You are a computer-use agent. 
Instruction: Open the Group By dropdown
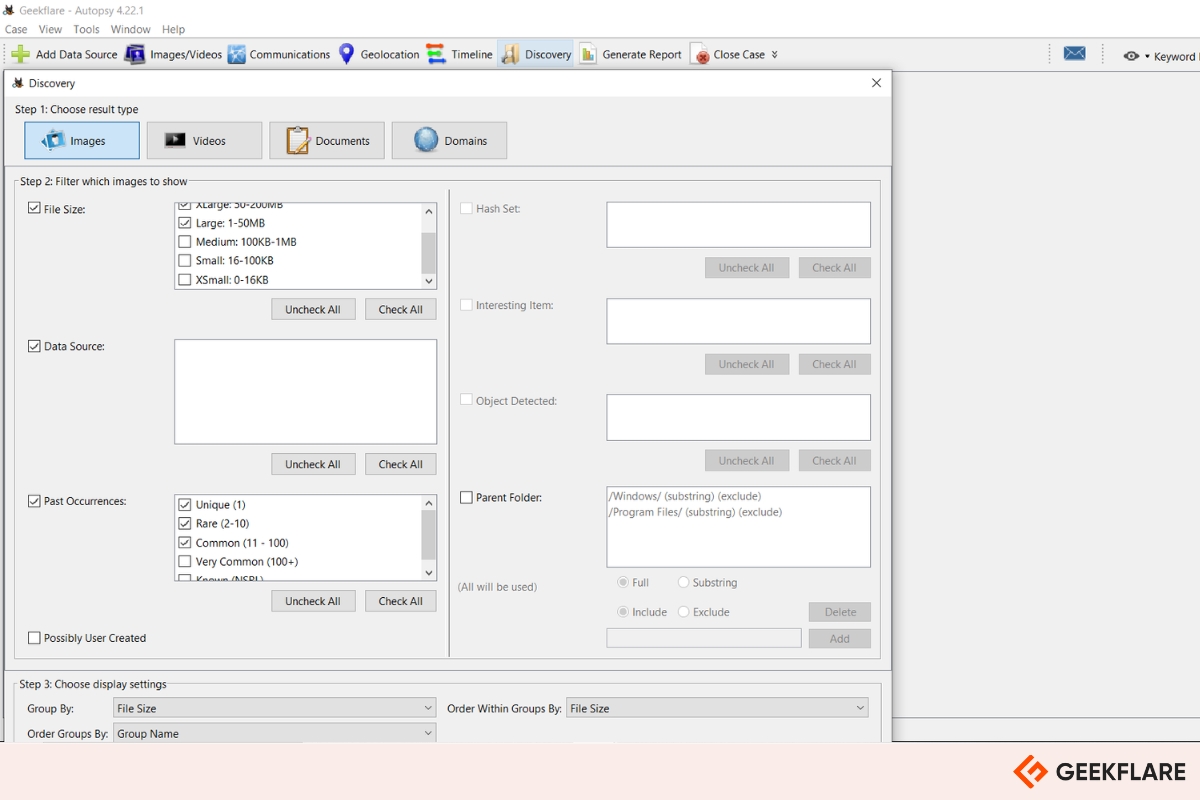275,708
